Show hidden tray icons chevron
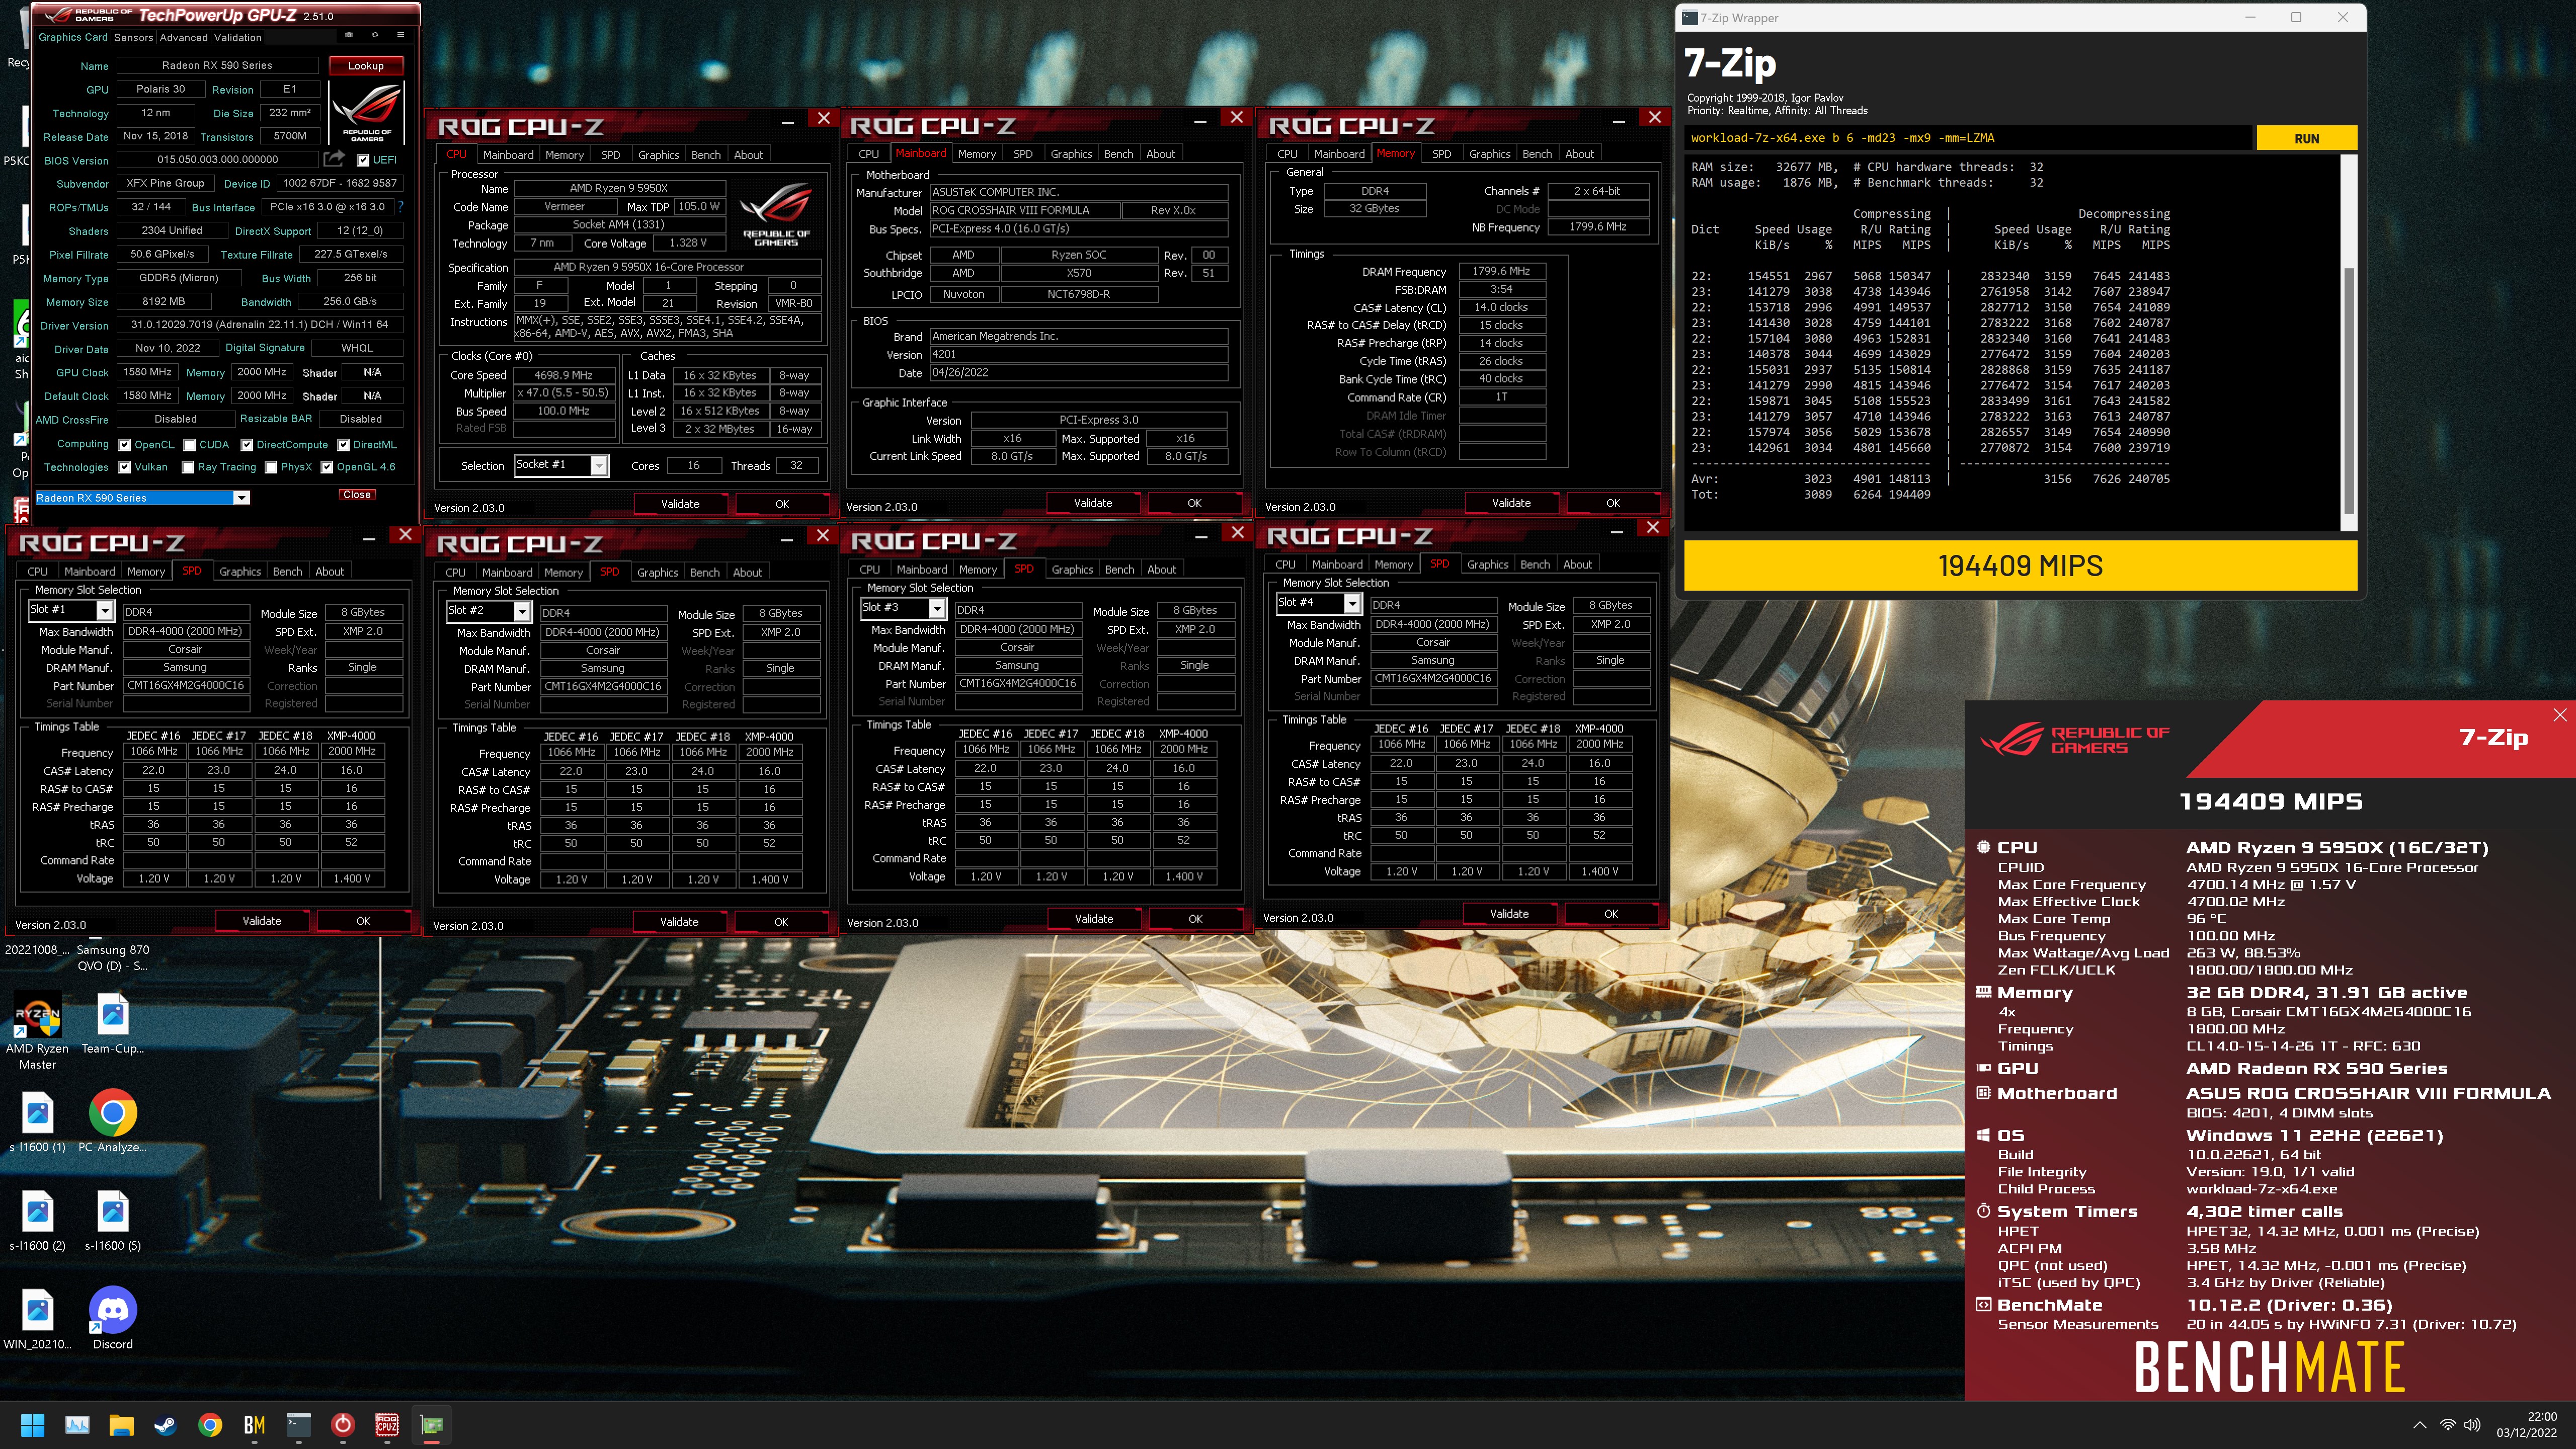The width and height of the screenshot is (2576, 1449). tap(2419, 1424)
